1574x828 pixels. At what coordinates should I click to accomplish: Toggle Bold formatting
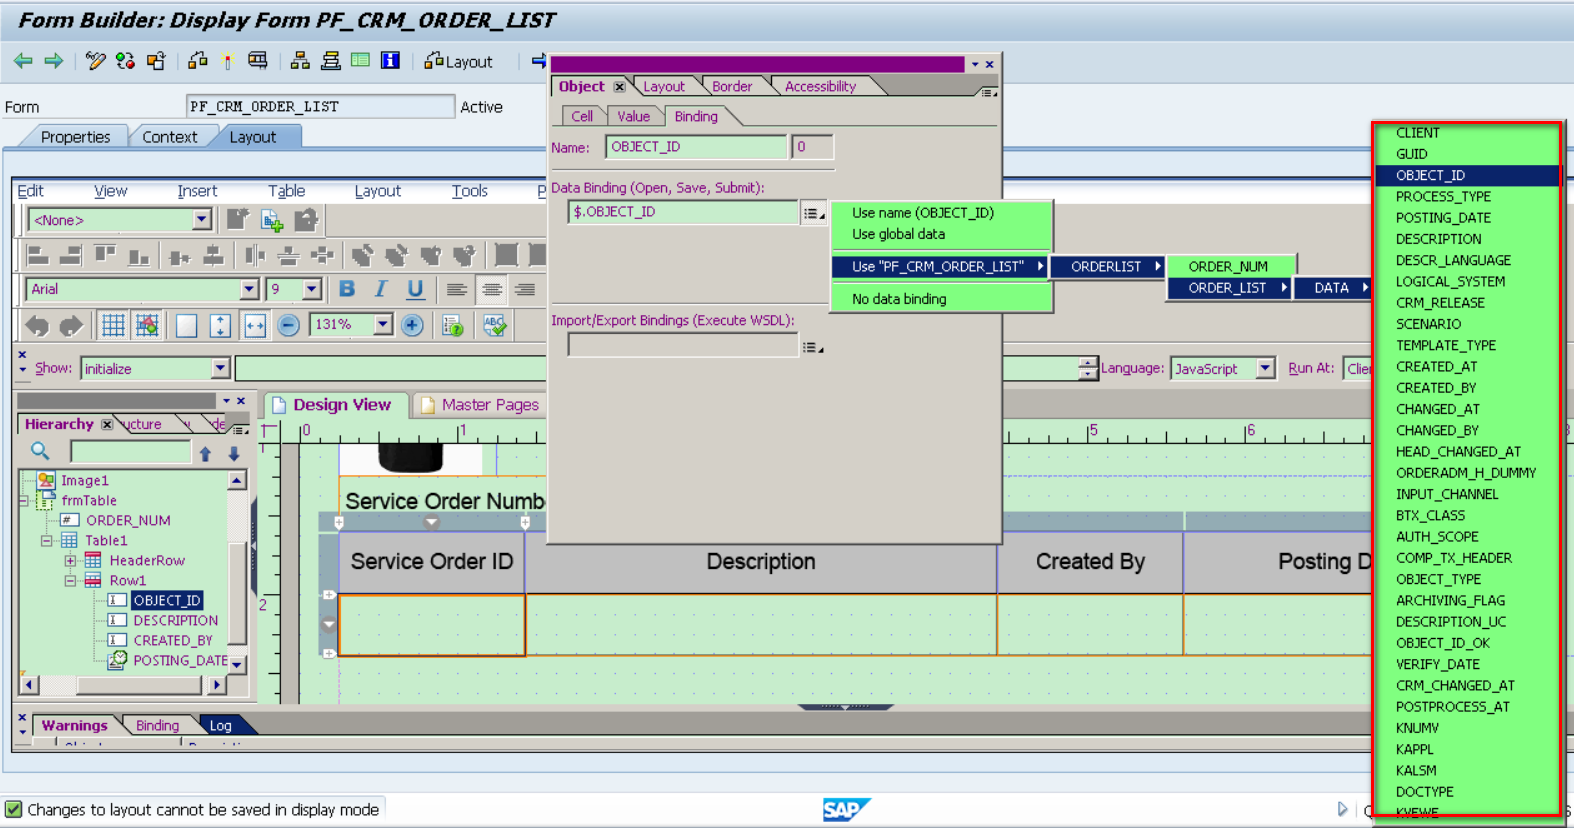pyautogui.click(x=347, y=289)
